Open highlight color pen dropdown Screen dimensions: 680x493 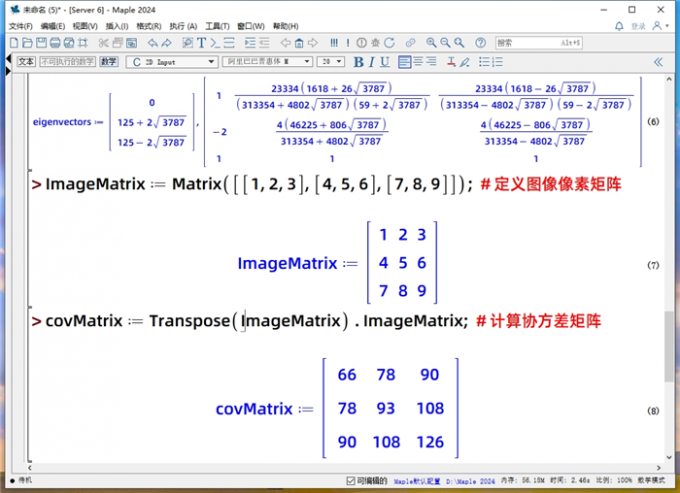pos(465,62)
